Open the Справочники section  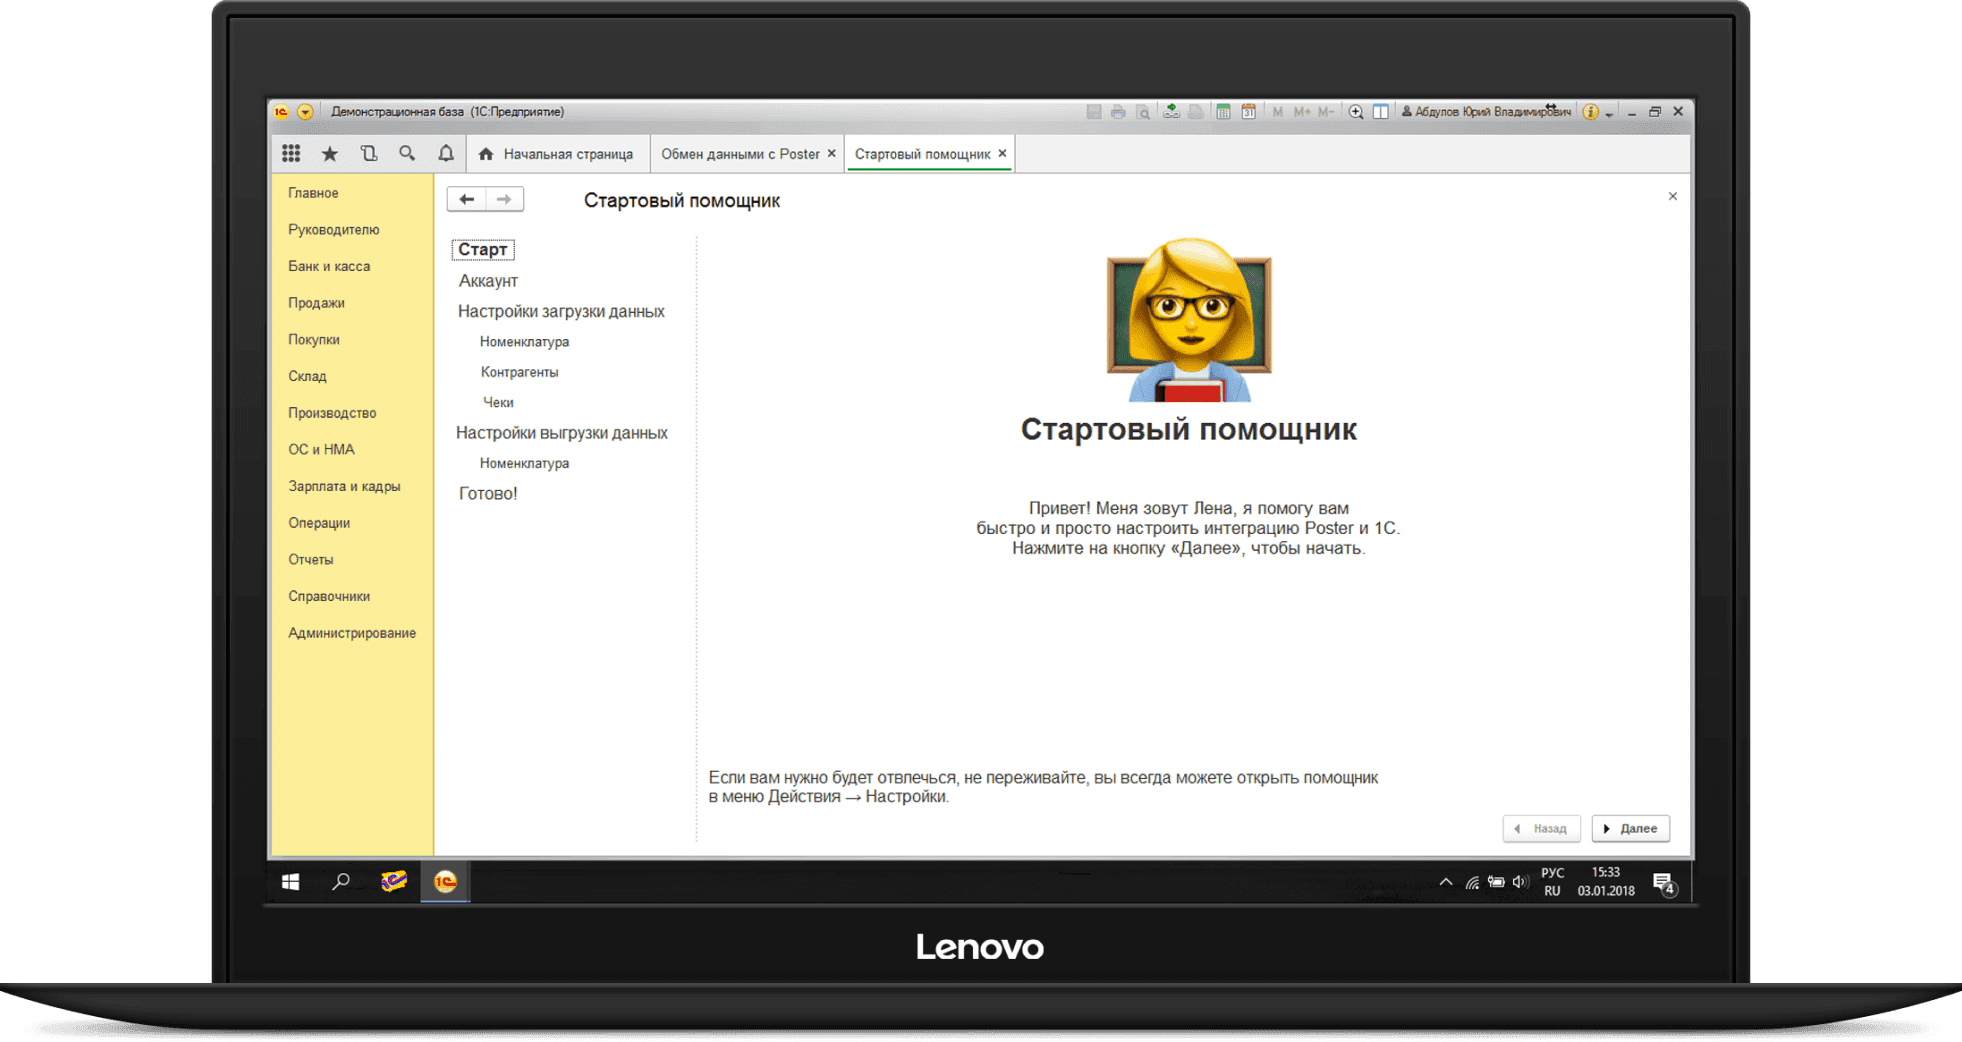(x=329, y=596)
